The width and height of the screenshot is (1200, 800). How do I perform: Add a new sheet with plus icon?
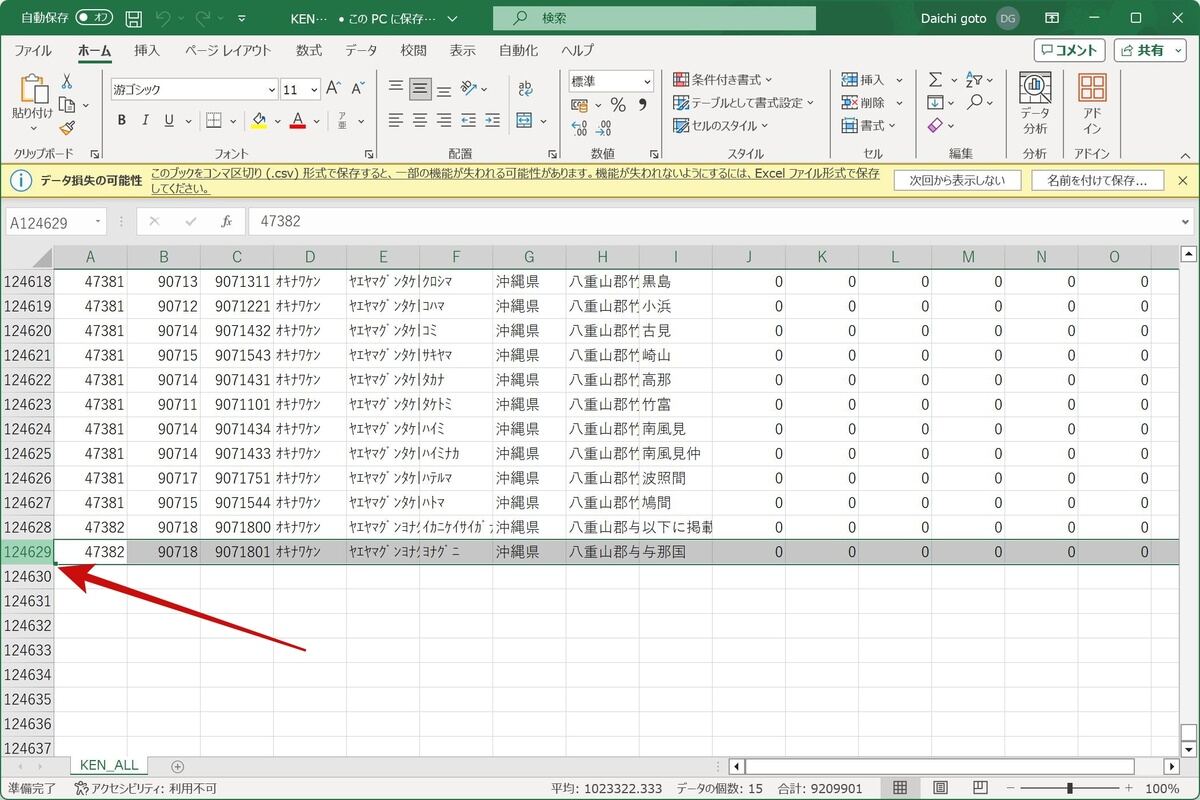(178, 766)
